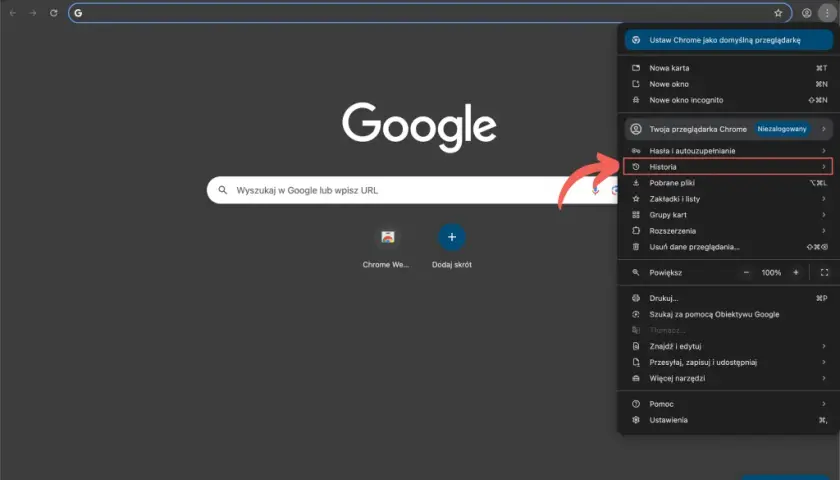
Task: Click the toolbox icon beside Więcej narzędzi
Action: 636,378
